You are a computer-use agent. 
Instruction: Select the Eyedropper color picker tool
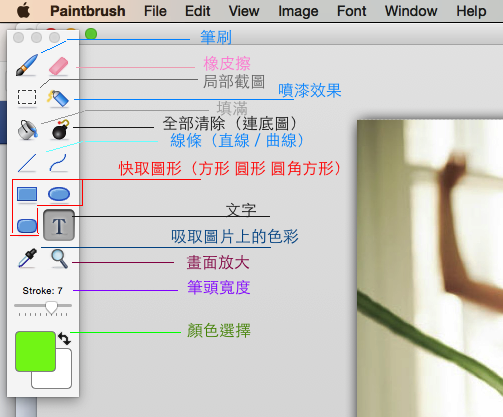(27, 258)
